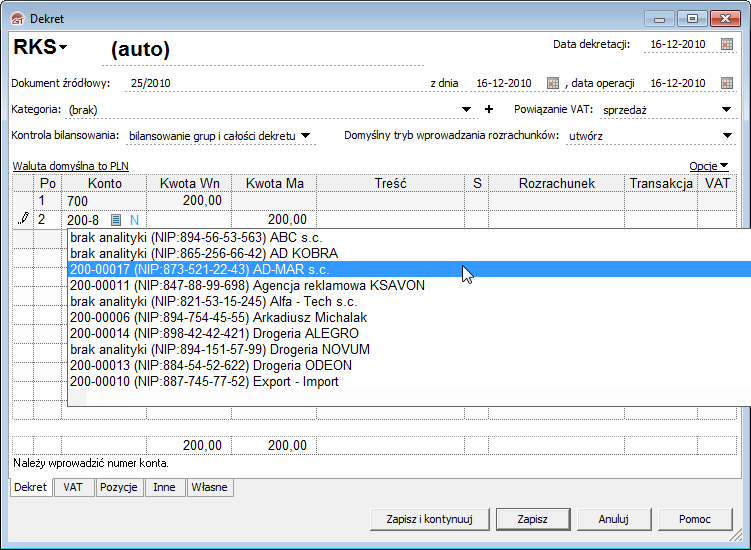
Task: Expand the Domyślny tryb rozrachunków dropdown
Action: tap(727, 135)
